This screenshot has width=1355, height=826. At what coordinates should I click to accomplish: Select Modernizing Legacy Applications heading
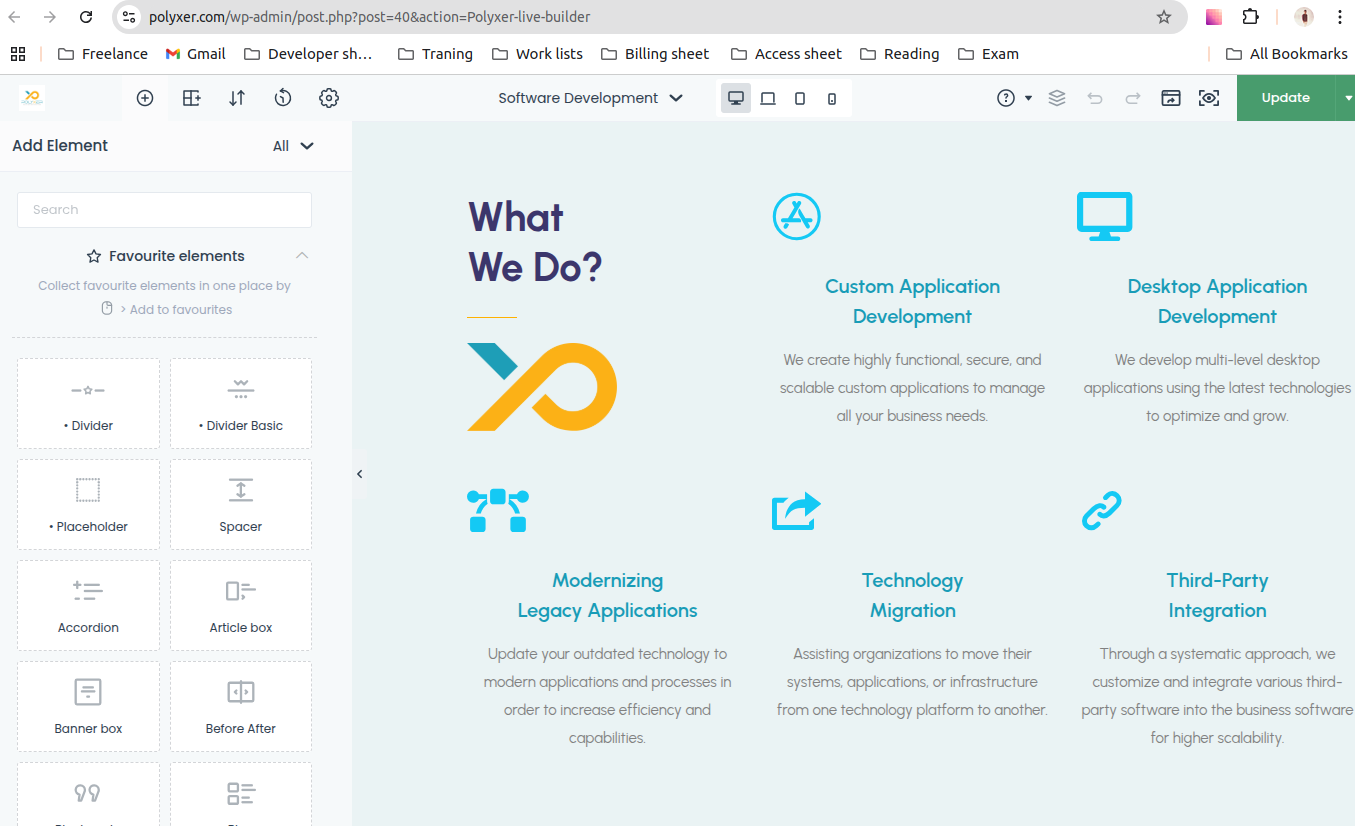pyautogui.click(x=607, y=595)
